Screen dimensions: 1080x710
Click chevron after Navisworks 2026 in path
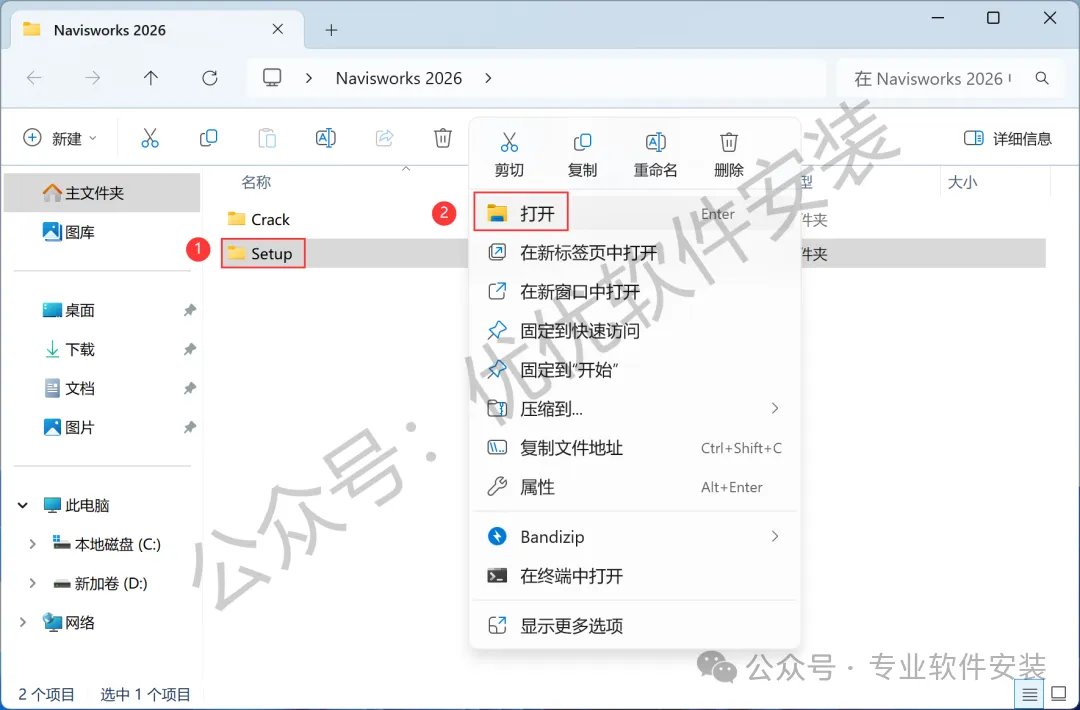pos(488,79)
